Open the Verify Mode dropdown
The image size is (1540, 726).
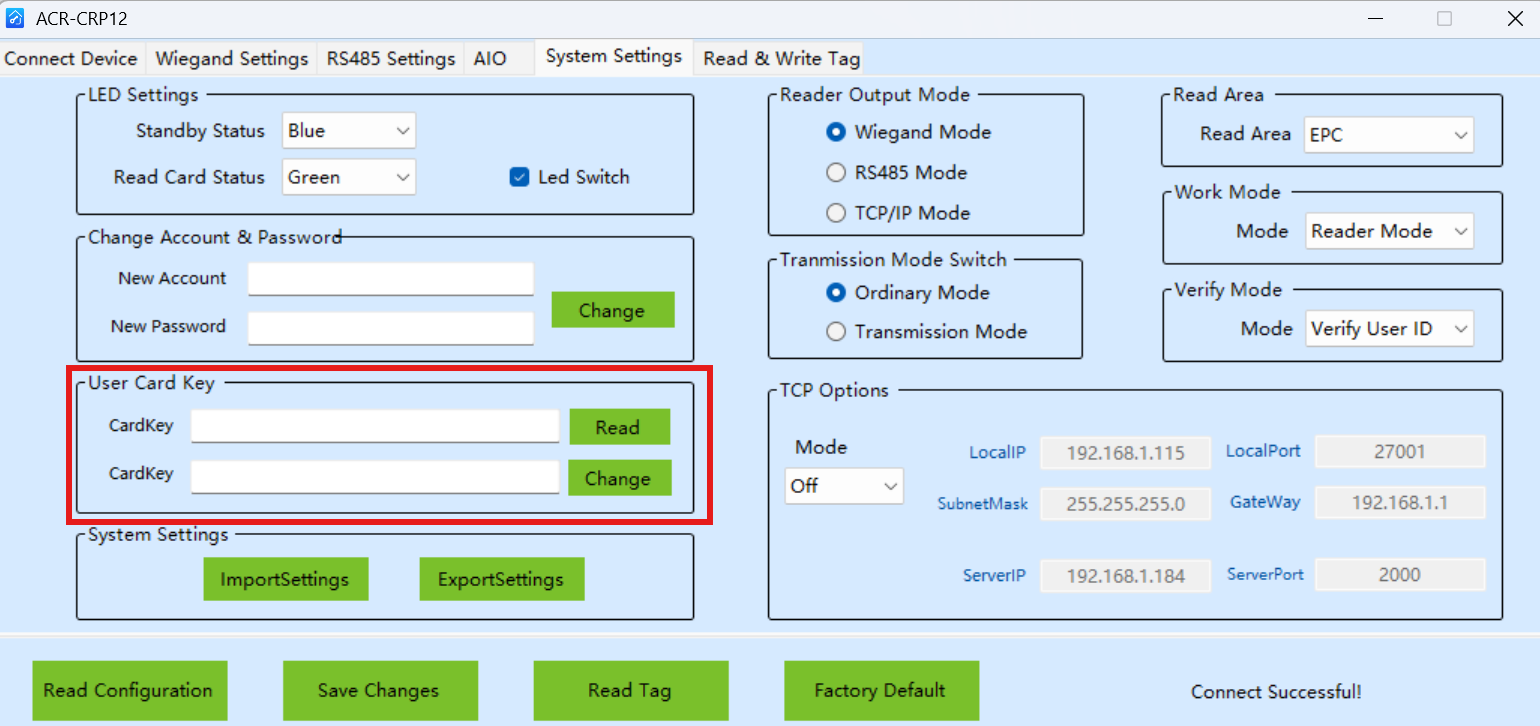1389,328
